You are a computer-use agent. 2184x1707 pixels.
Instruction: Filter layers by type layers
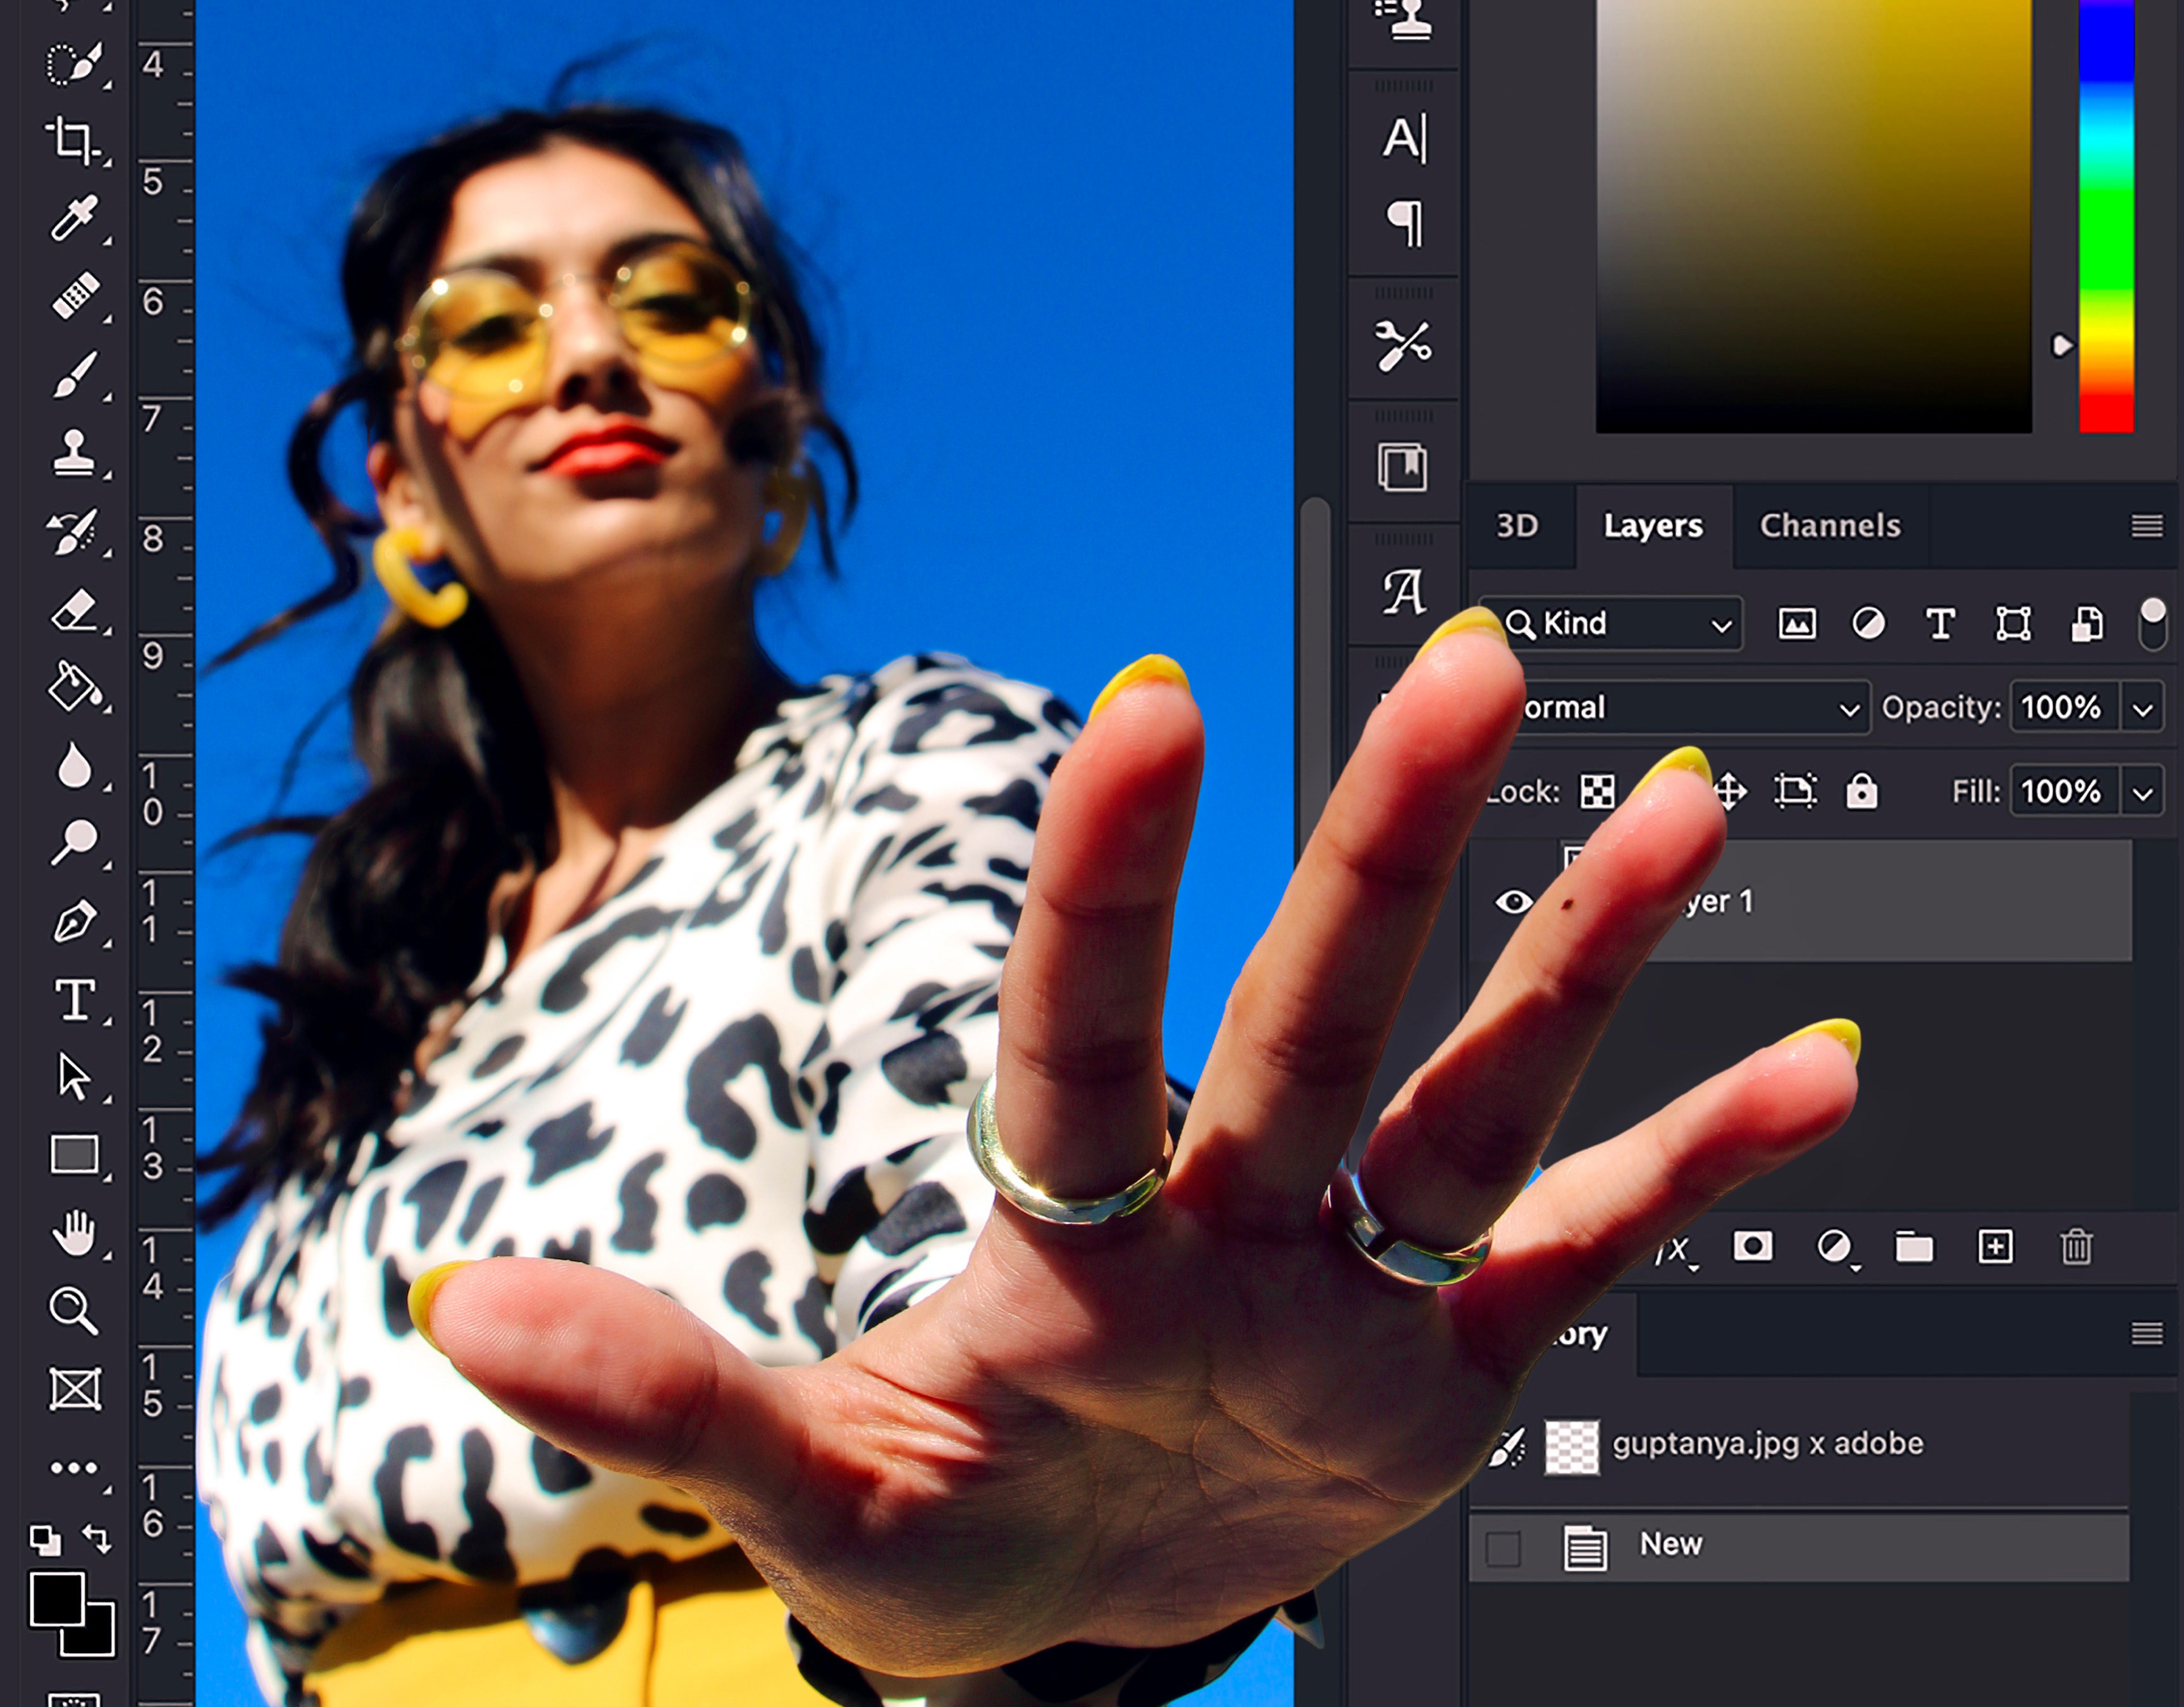(x=1941, y=624)
